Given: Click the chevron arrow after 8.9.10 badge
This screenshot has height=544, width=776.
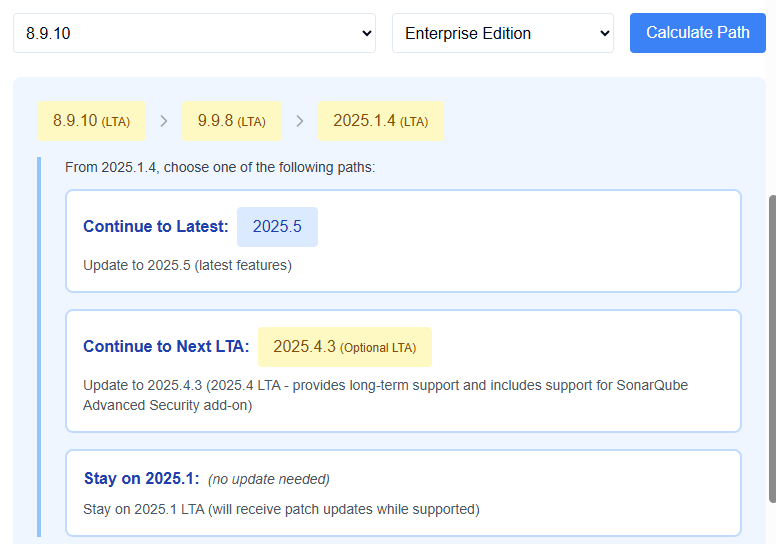Looking at the screenshot, I should coord(164,121).
